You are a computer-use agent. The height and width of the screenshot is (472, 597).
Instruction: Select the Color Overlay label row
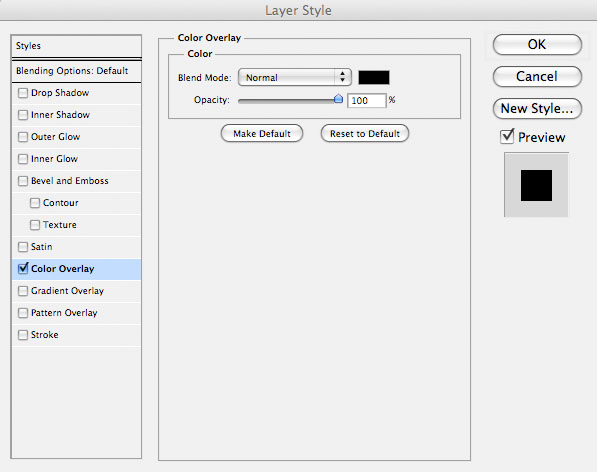pos(77,269)
